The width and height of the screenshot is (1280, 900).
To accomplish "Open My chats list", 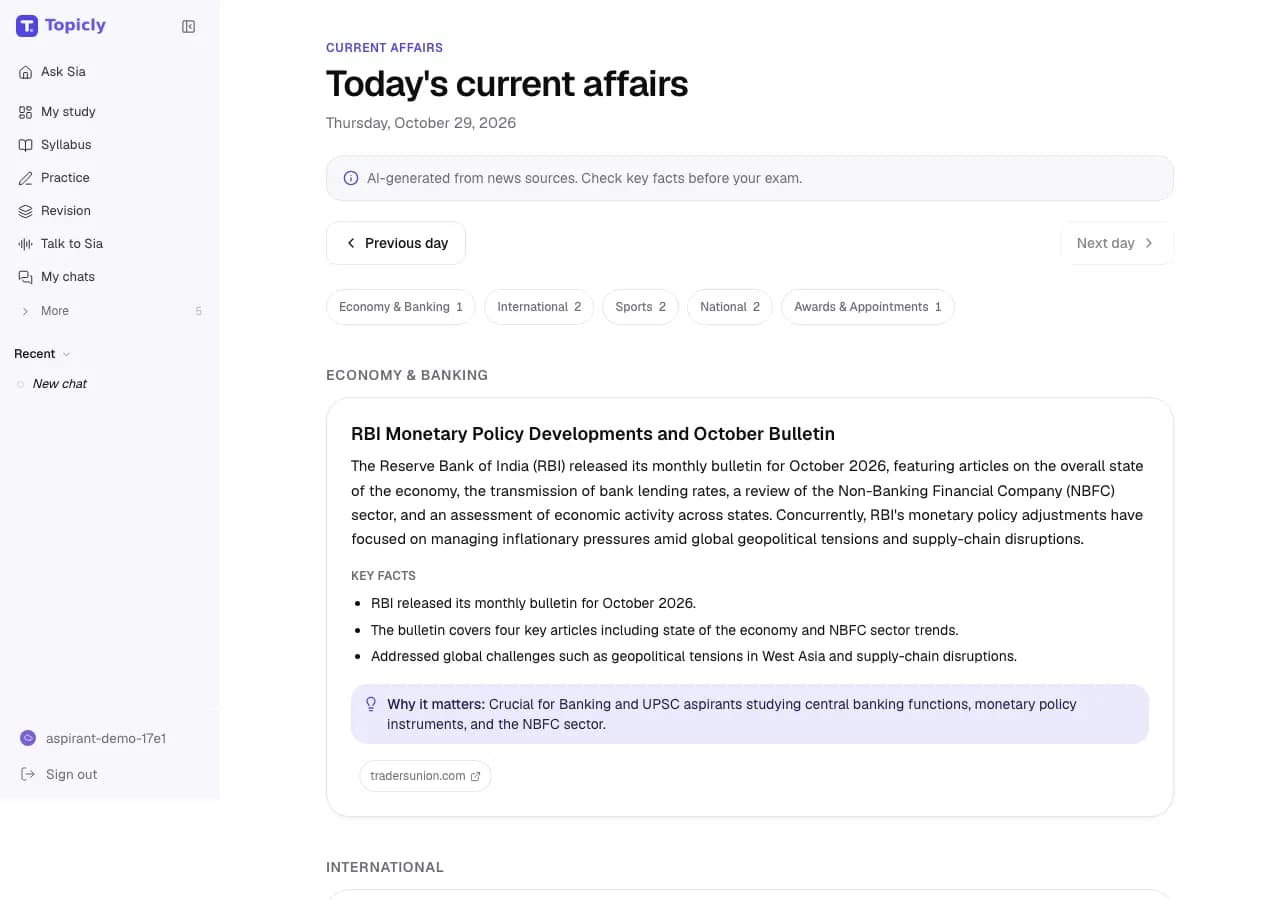I will tap(109, 277).
